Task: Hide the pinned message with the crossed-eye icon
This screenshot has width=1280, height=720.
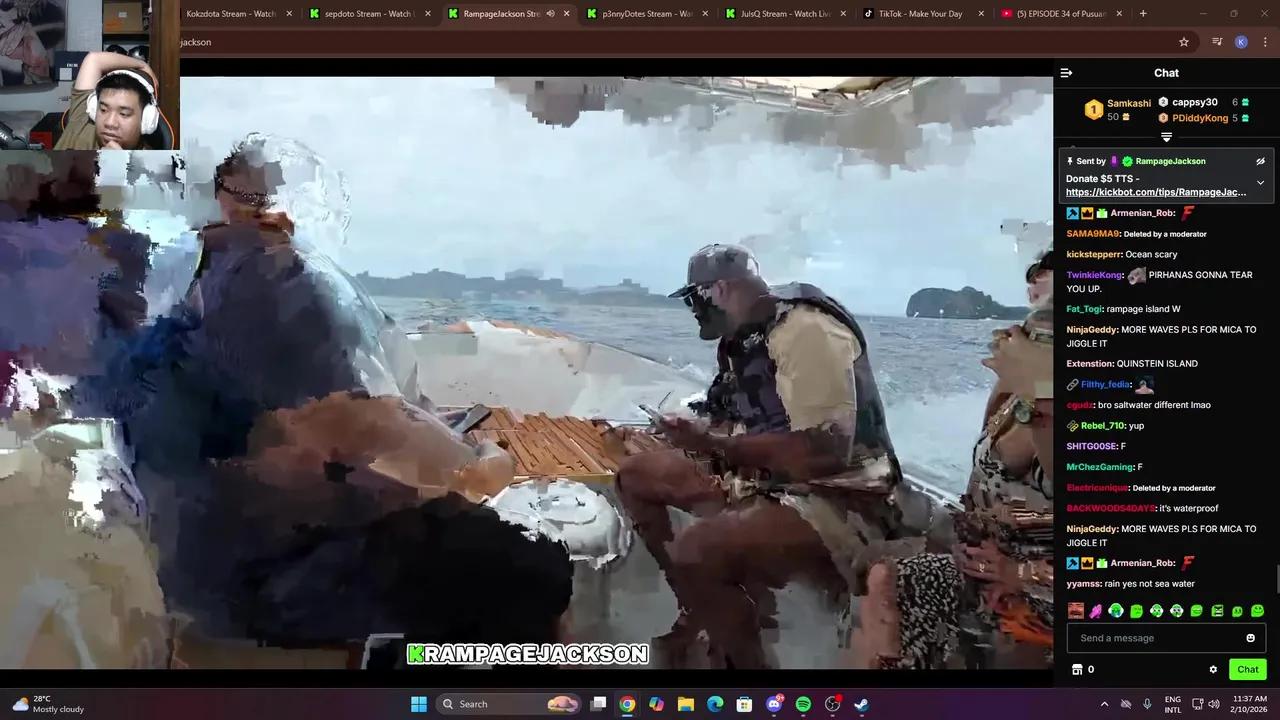Action: [1260, 161]
